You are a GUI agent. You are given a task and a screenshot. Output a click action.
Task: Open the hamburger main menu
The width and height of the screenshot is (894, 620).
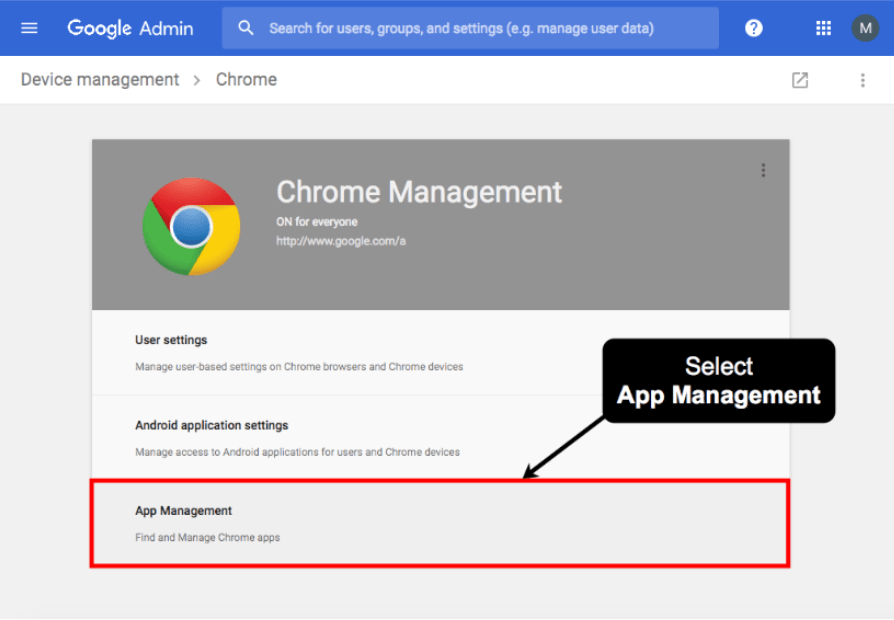(29, 28)
